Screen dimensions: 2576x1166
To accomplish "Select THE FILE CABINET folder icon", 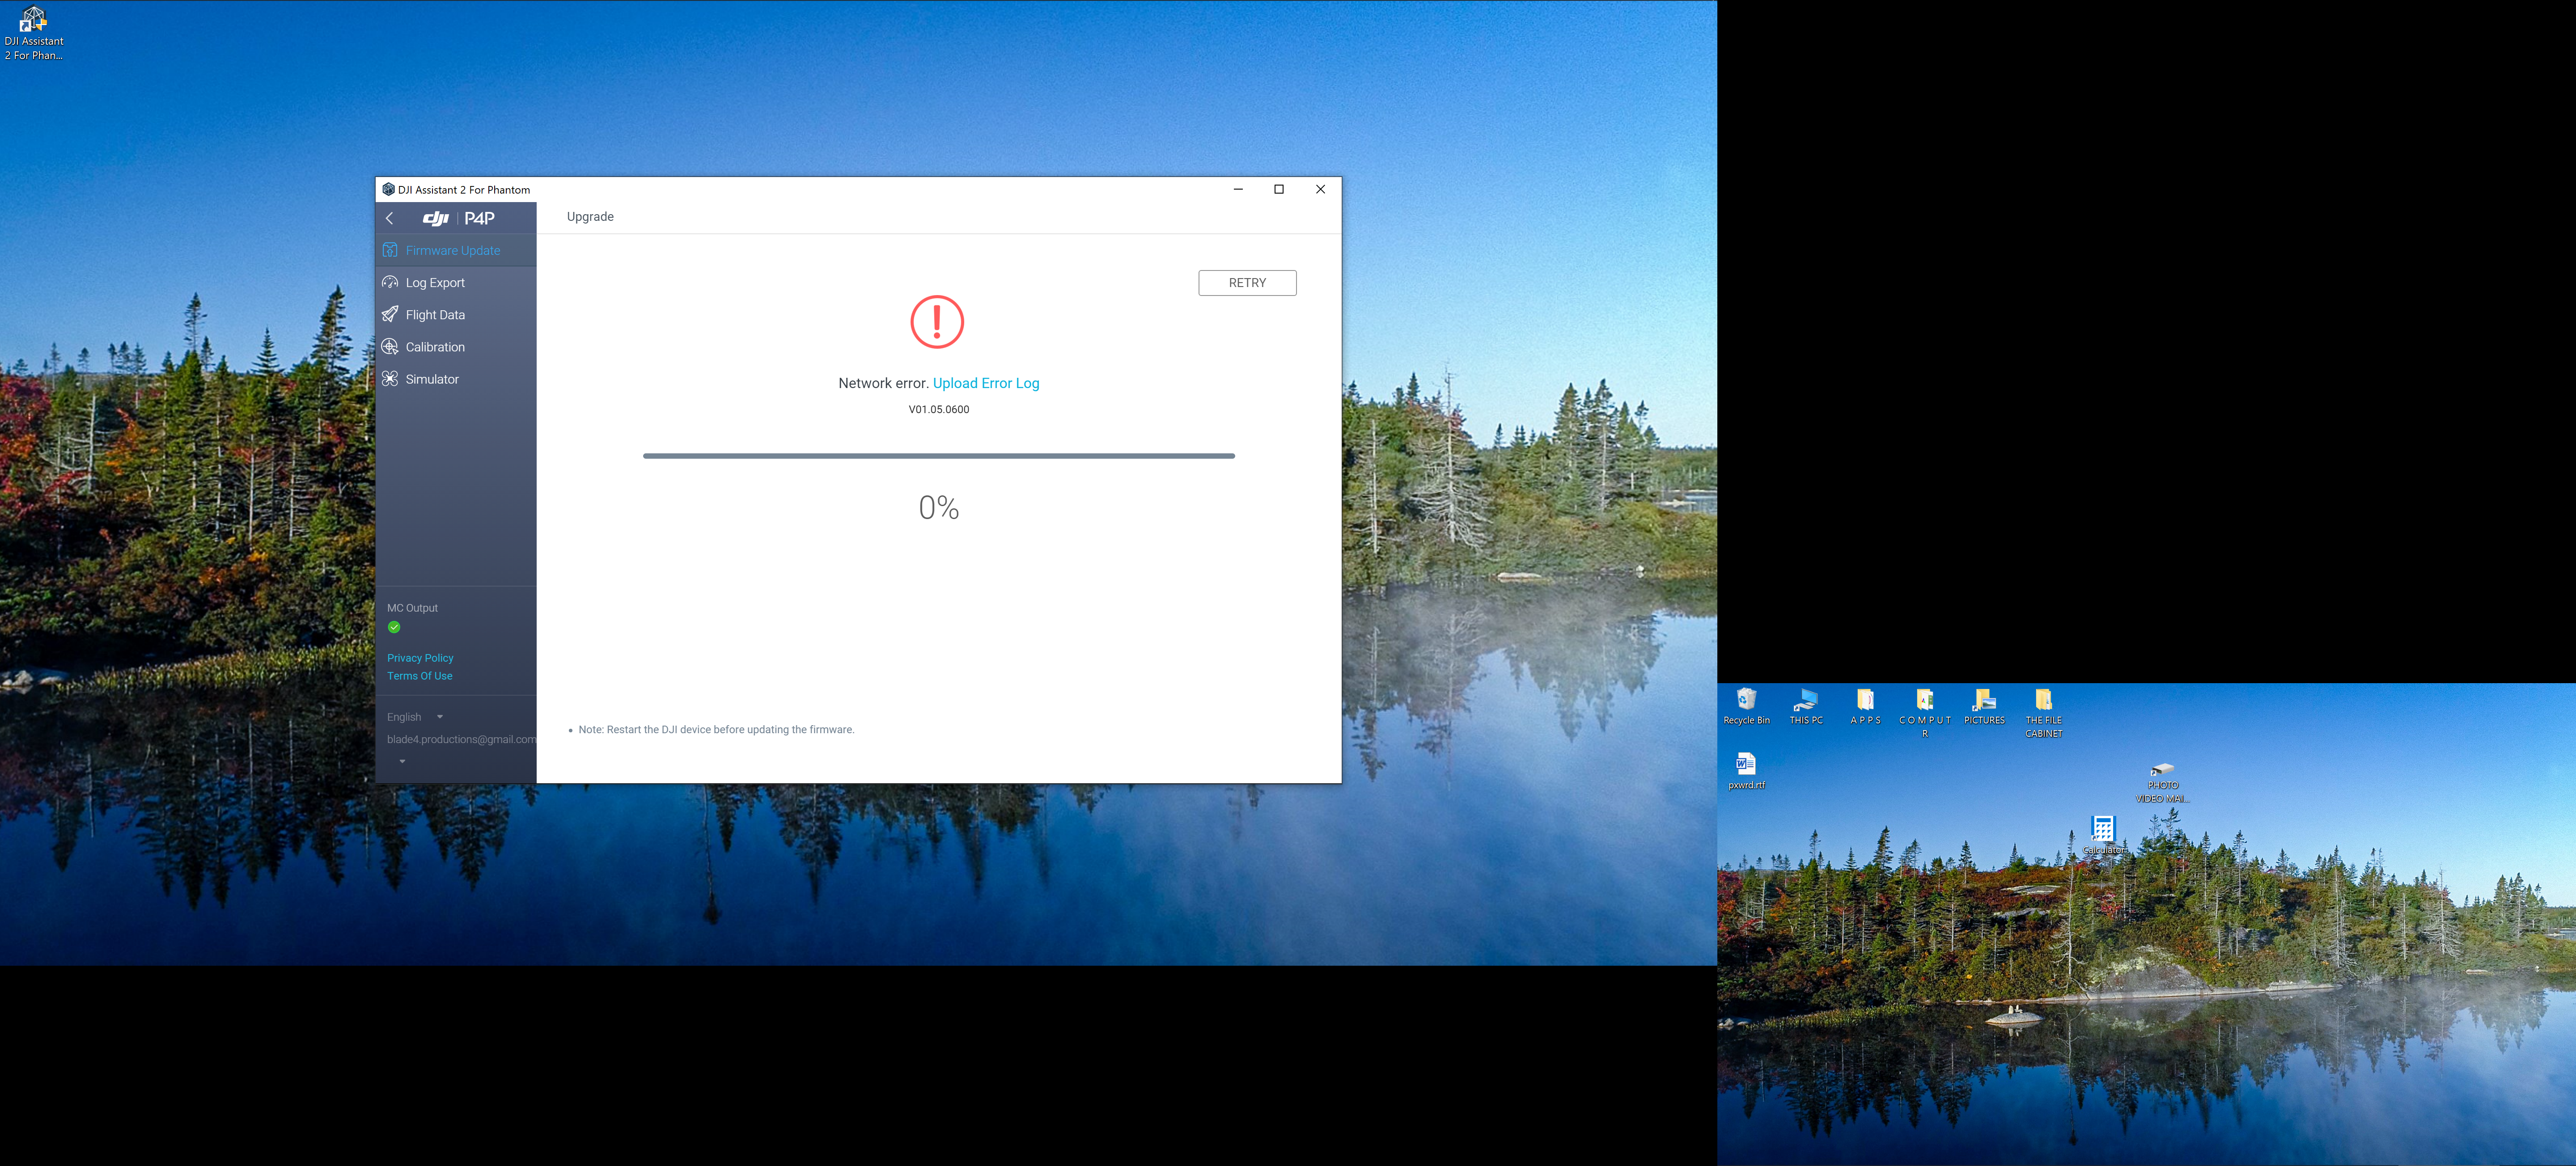I will tap(2043, 712).
